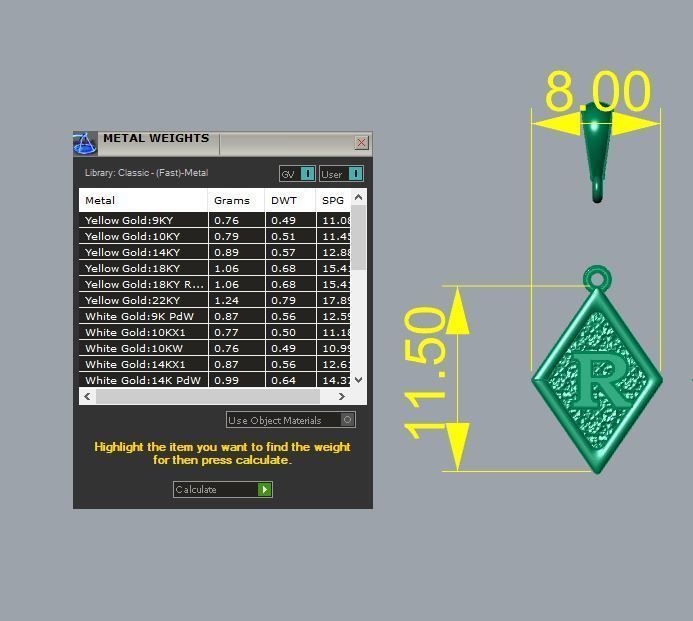Toggle the User library switch
This screenshot has height=621, width=693.
341,174
